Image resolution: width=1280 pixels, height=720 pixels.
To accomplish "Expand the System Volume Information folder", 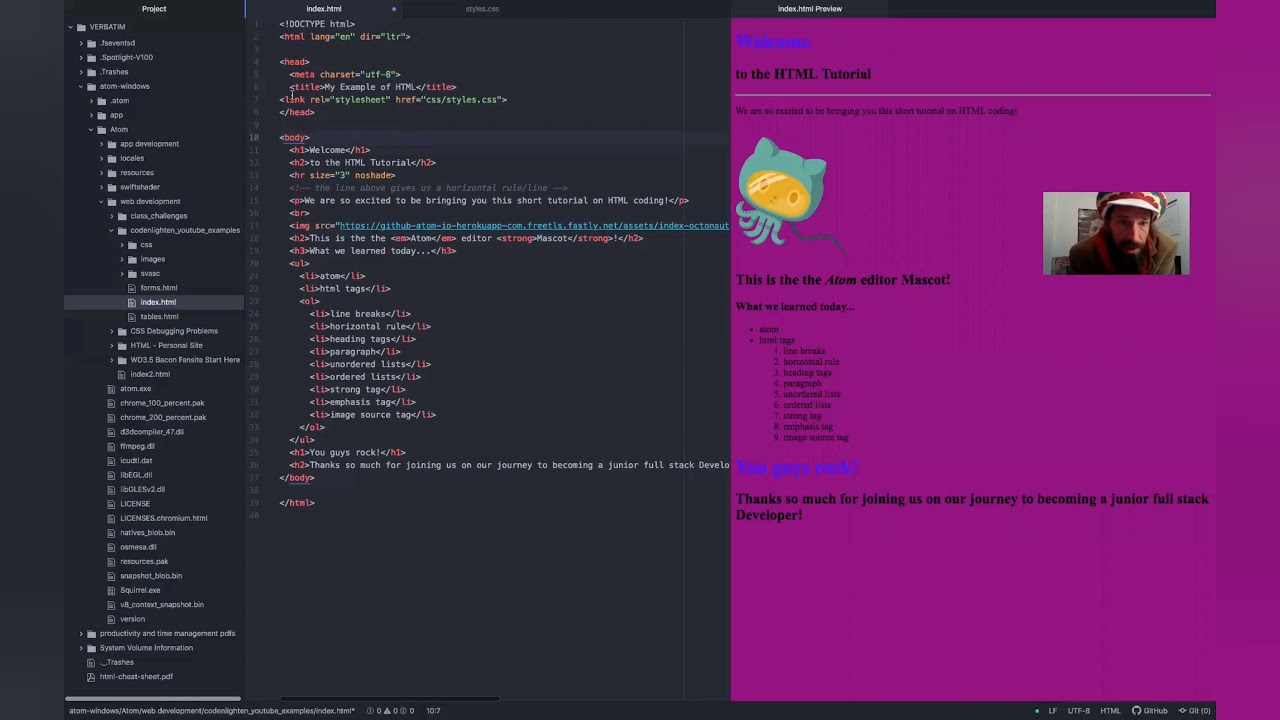I will [x=82, y=648].
